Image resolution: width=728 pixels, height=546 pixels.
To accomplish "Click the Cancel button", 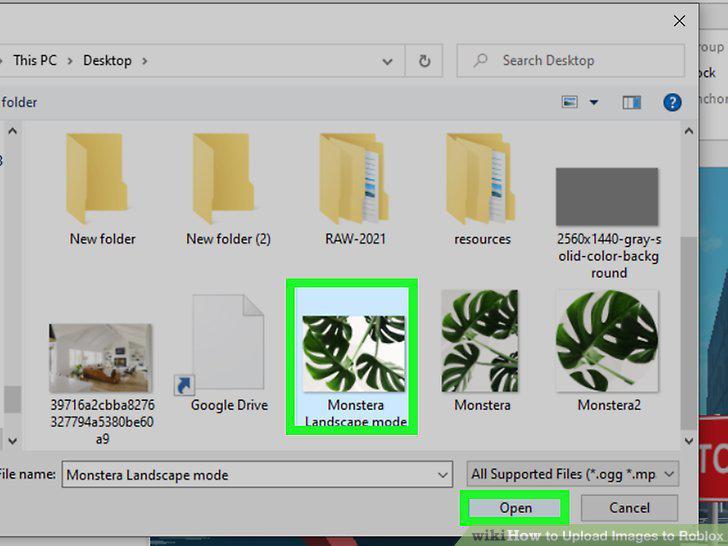I will click(x=629, y=508).
